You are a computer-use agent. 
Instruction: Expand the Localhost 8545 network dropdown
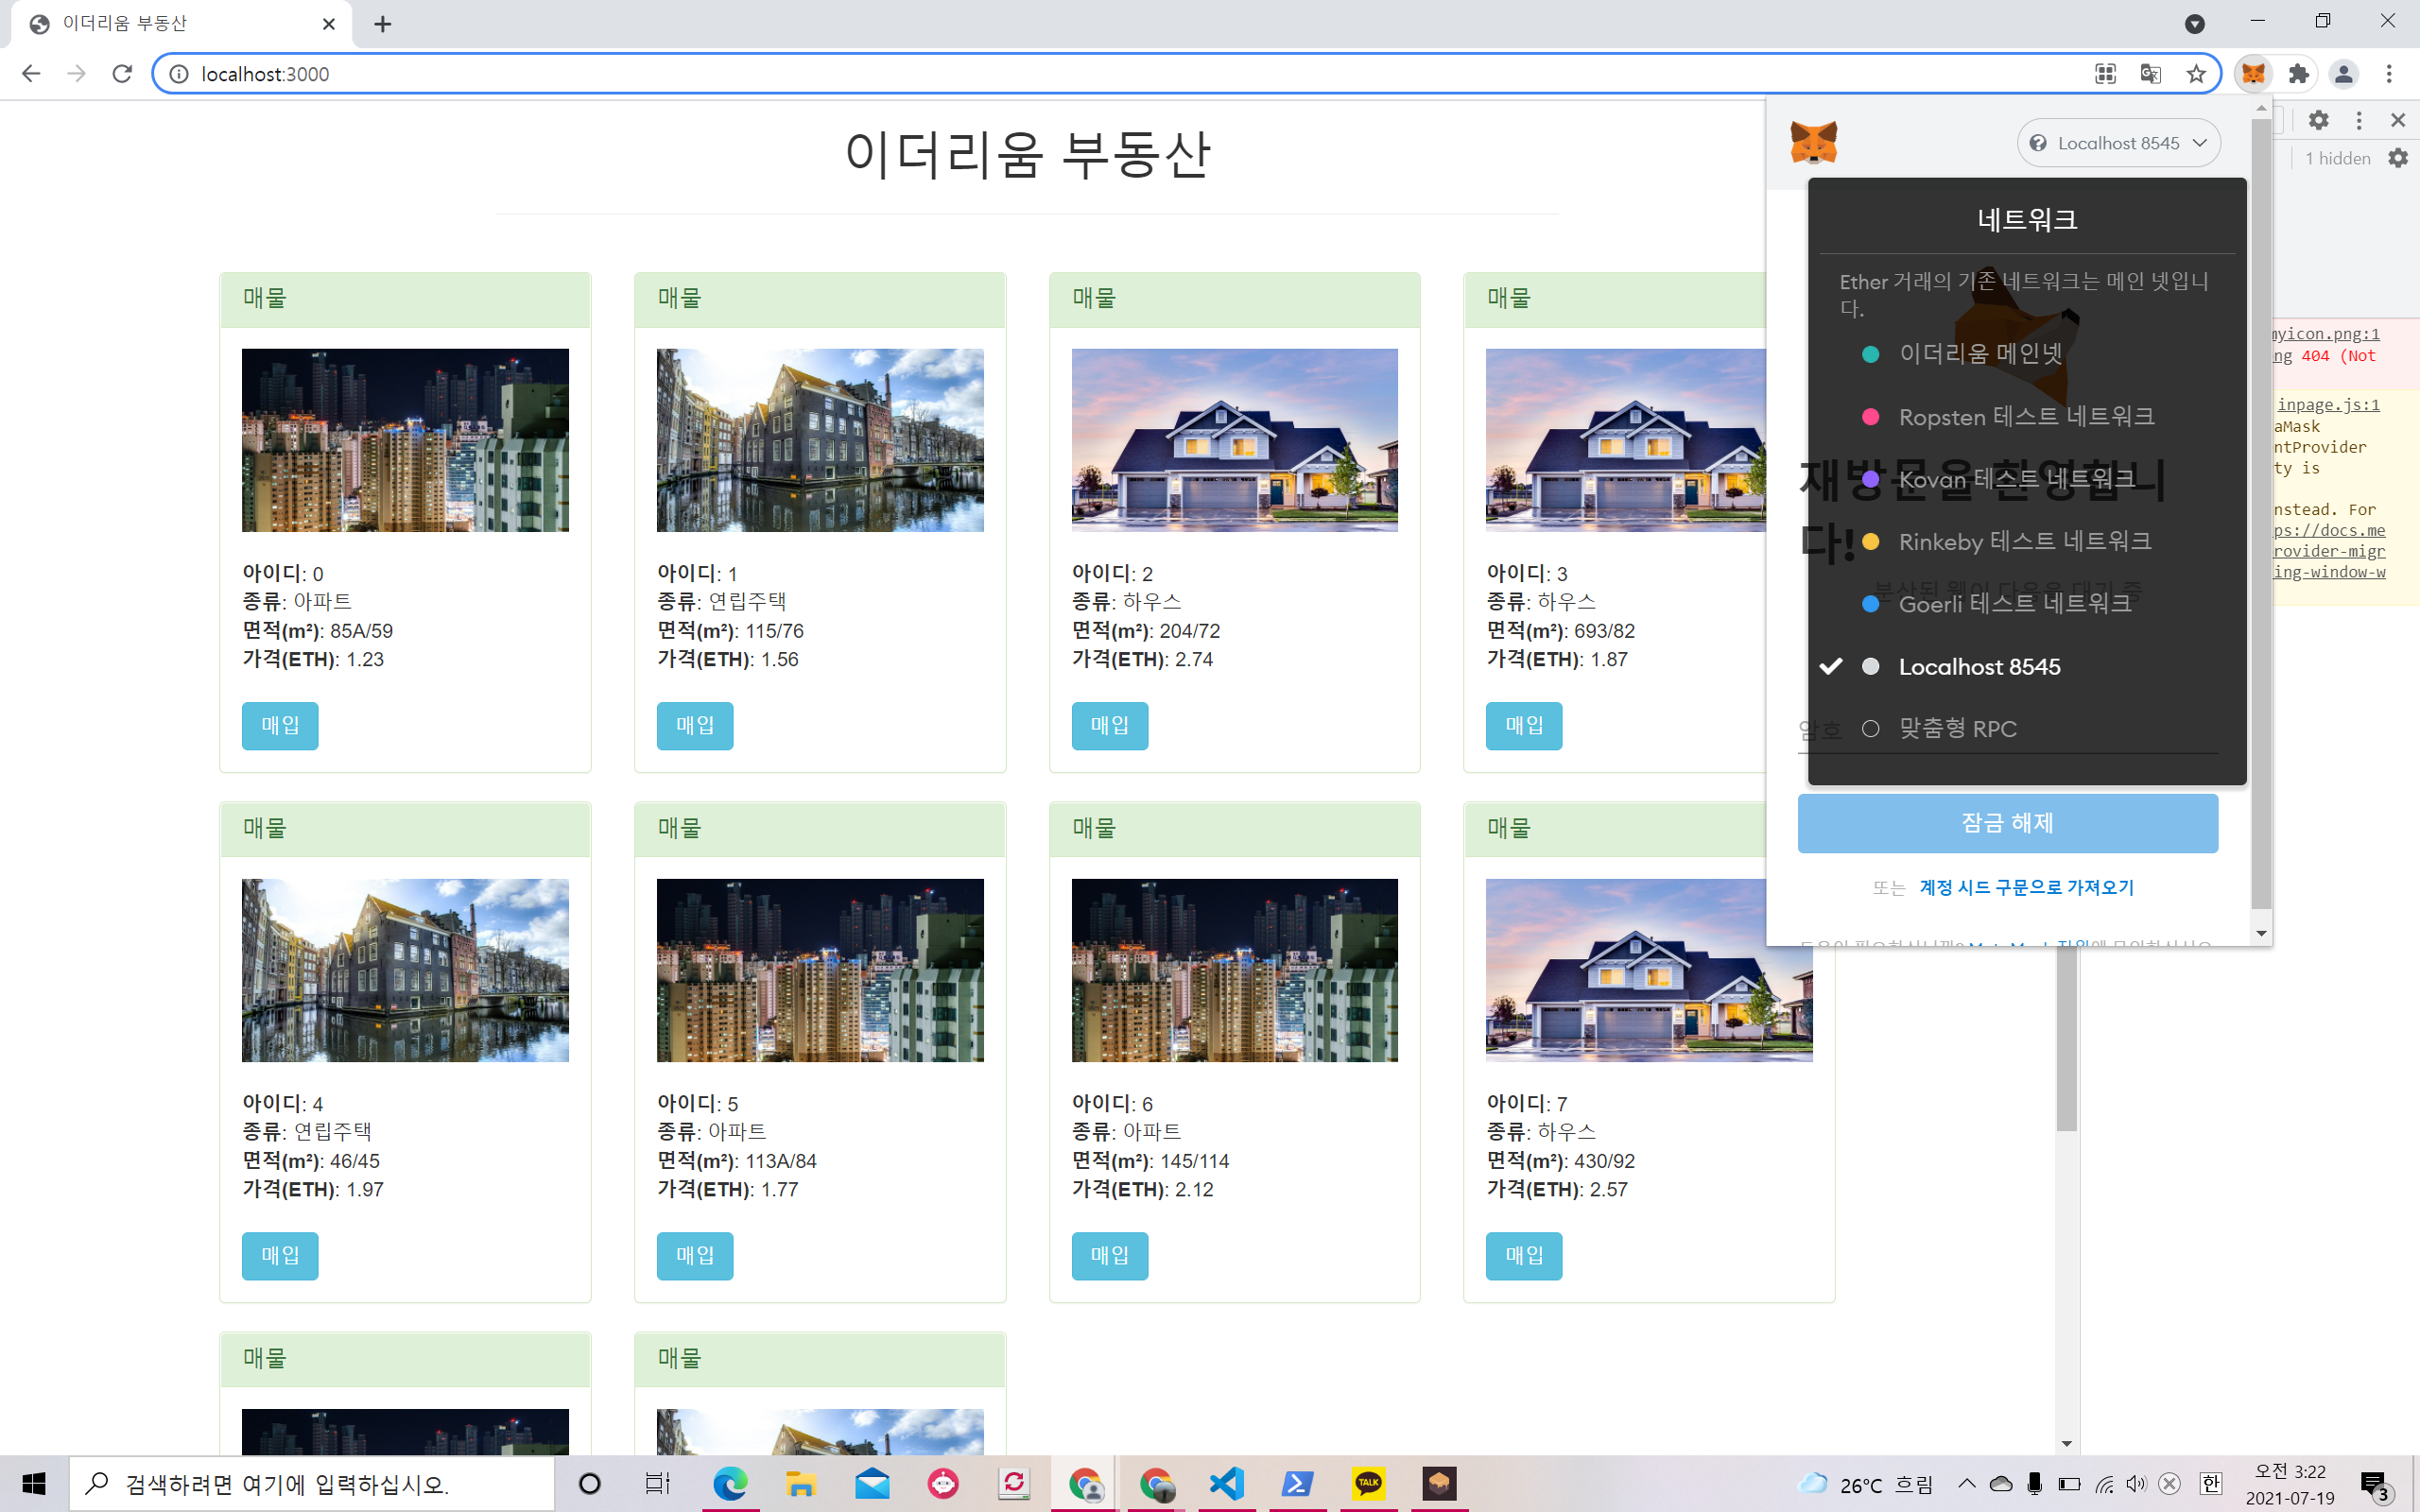coord(2118,143)
